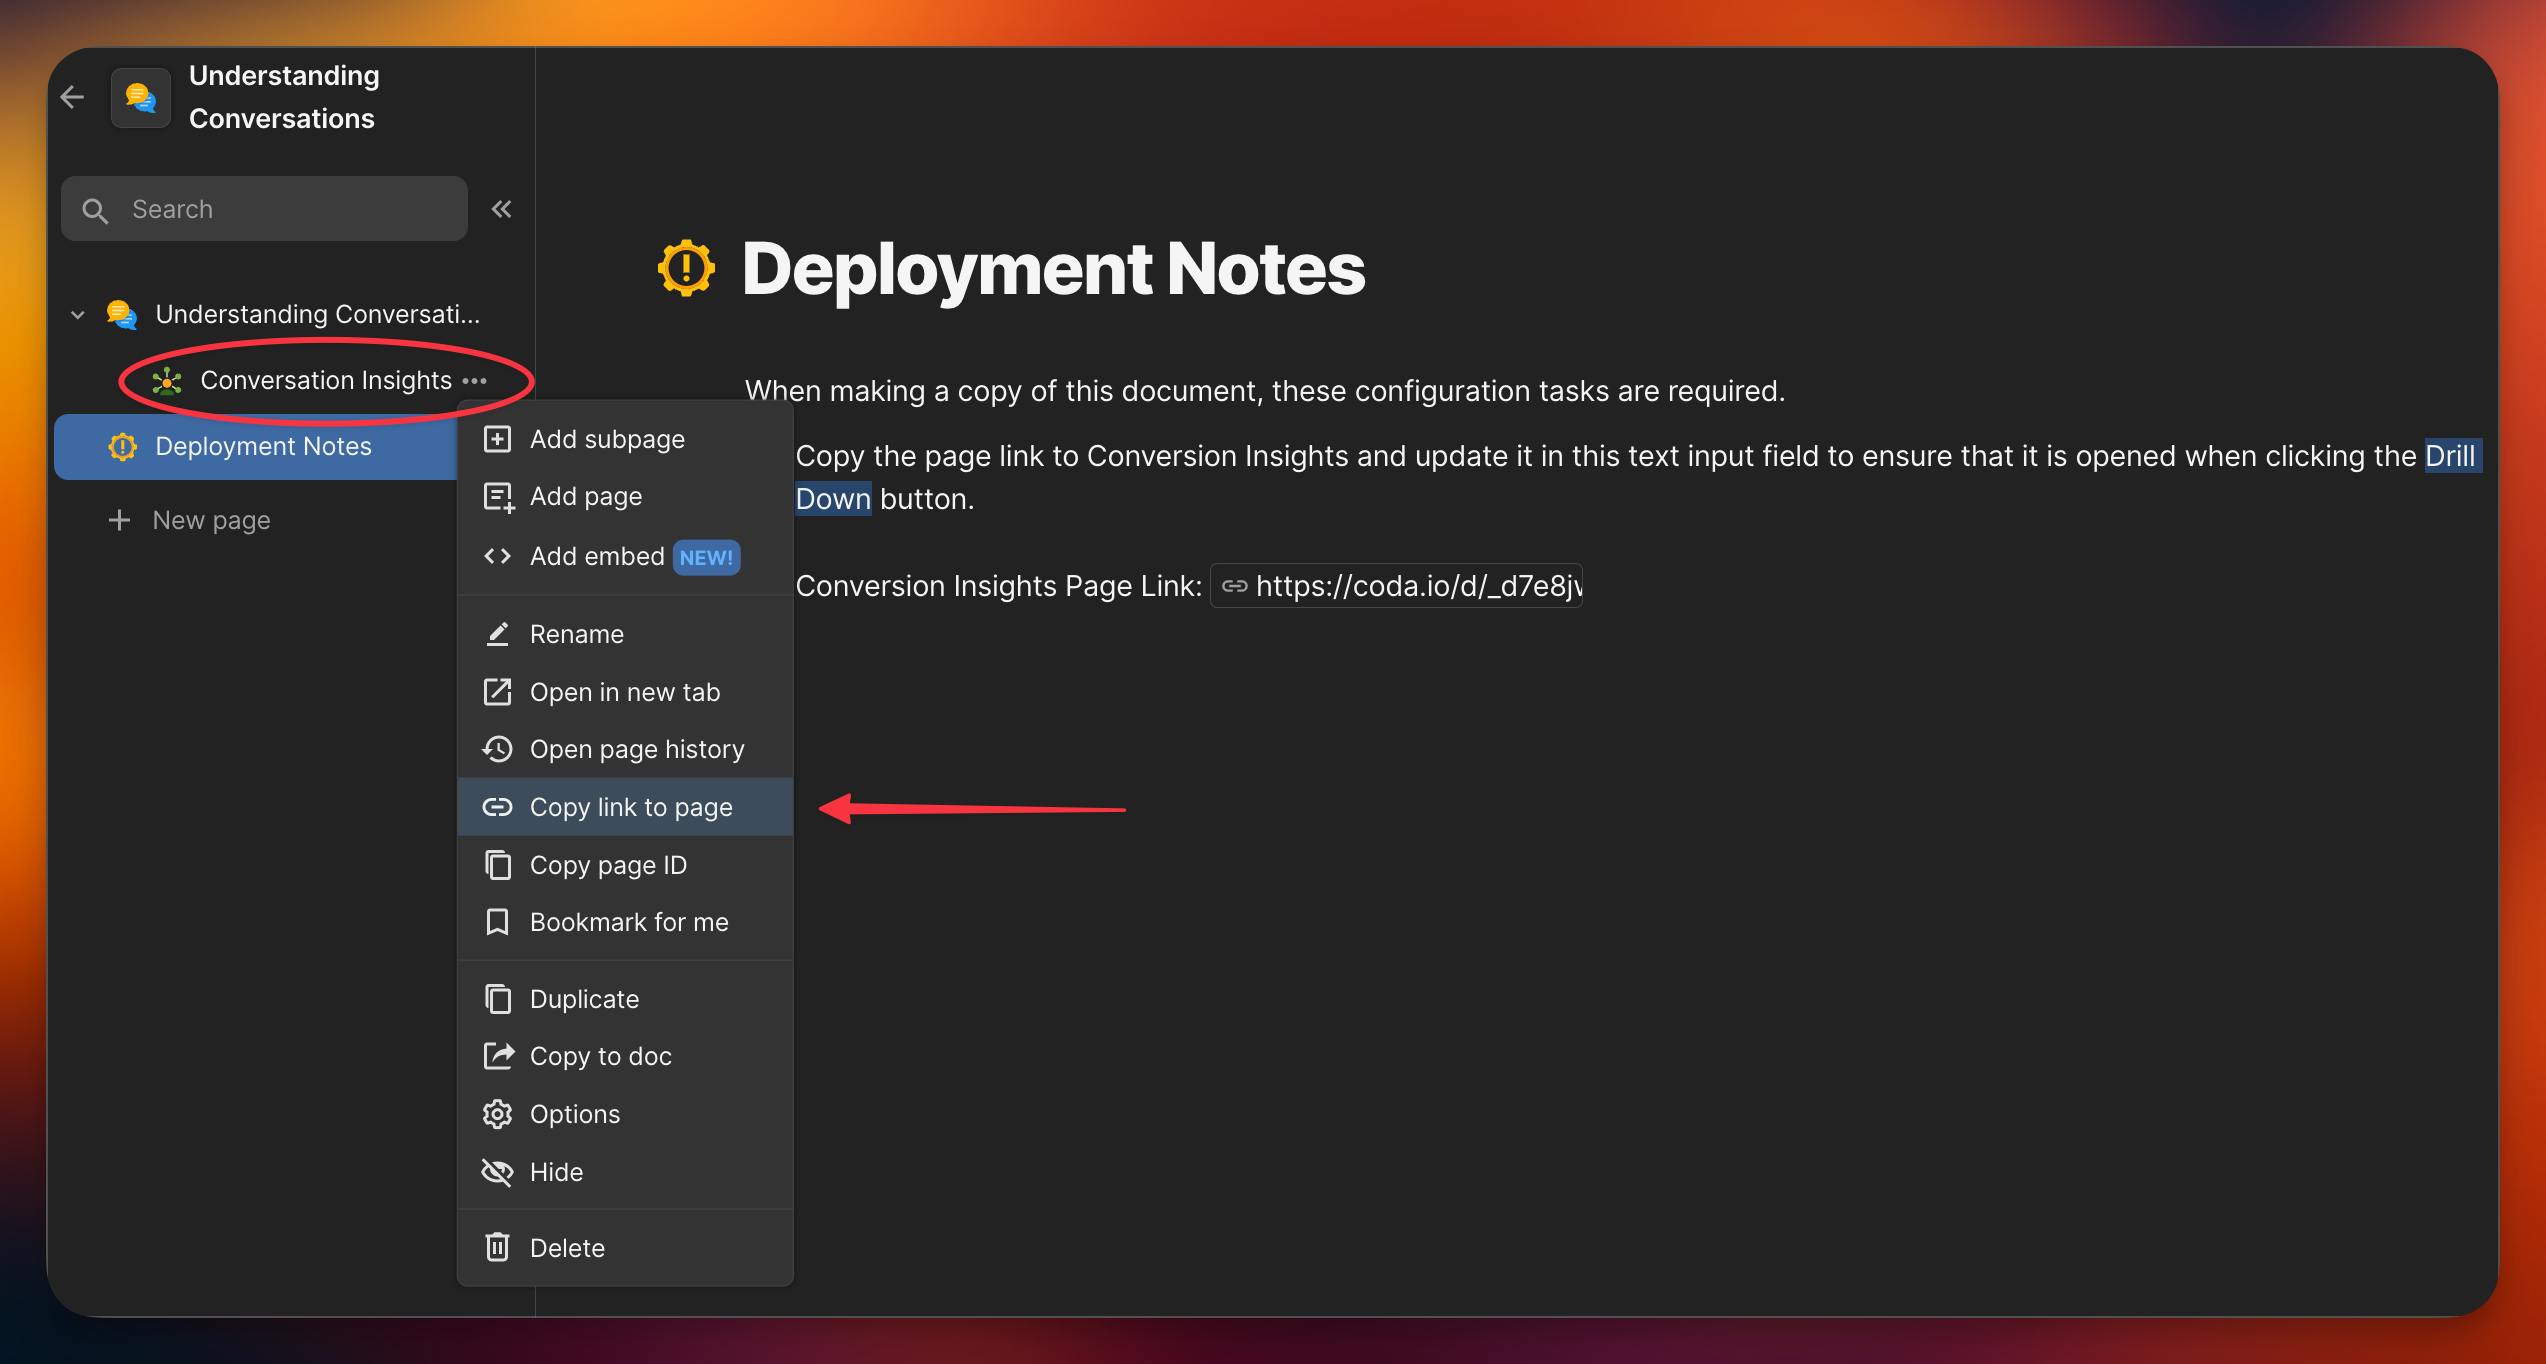Click the 'Conversion Insights Page Link:' label
Screen dimensions: 2546x1364
(x=998, y=586)
